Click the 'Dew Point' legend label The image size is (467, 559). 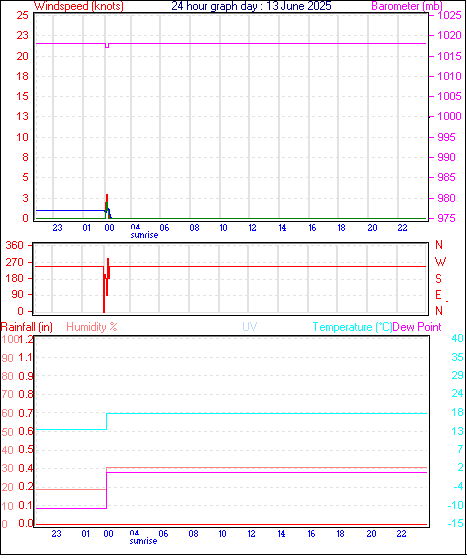tap(417, 327)
